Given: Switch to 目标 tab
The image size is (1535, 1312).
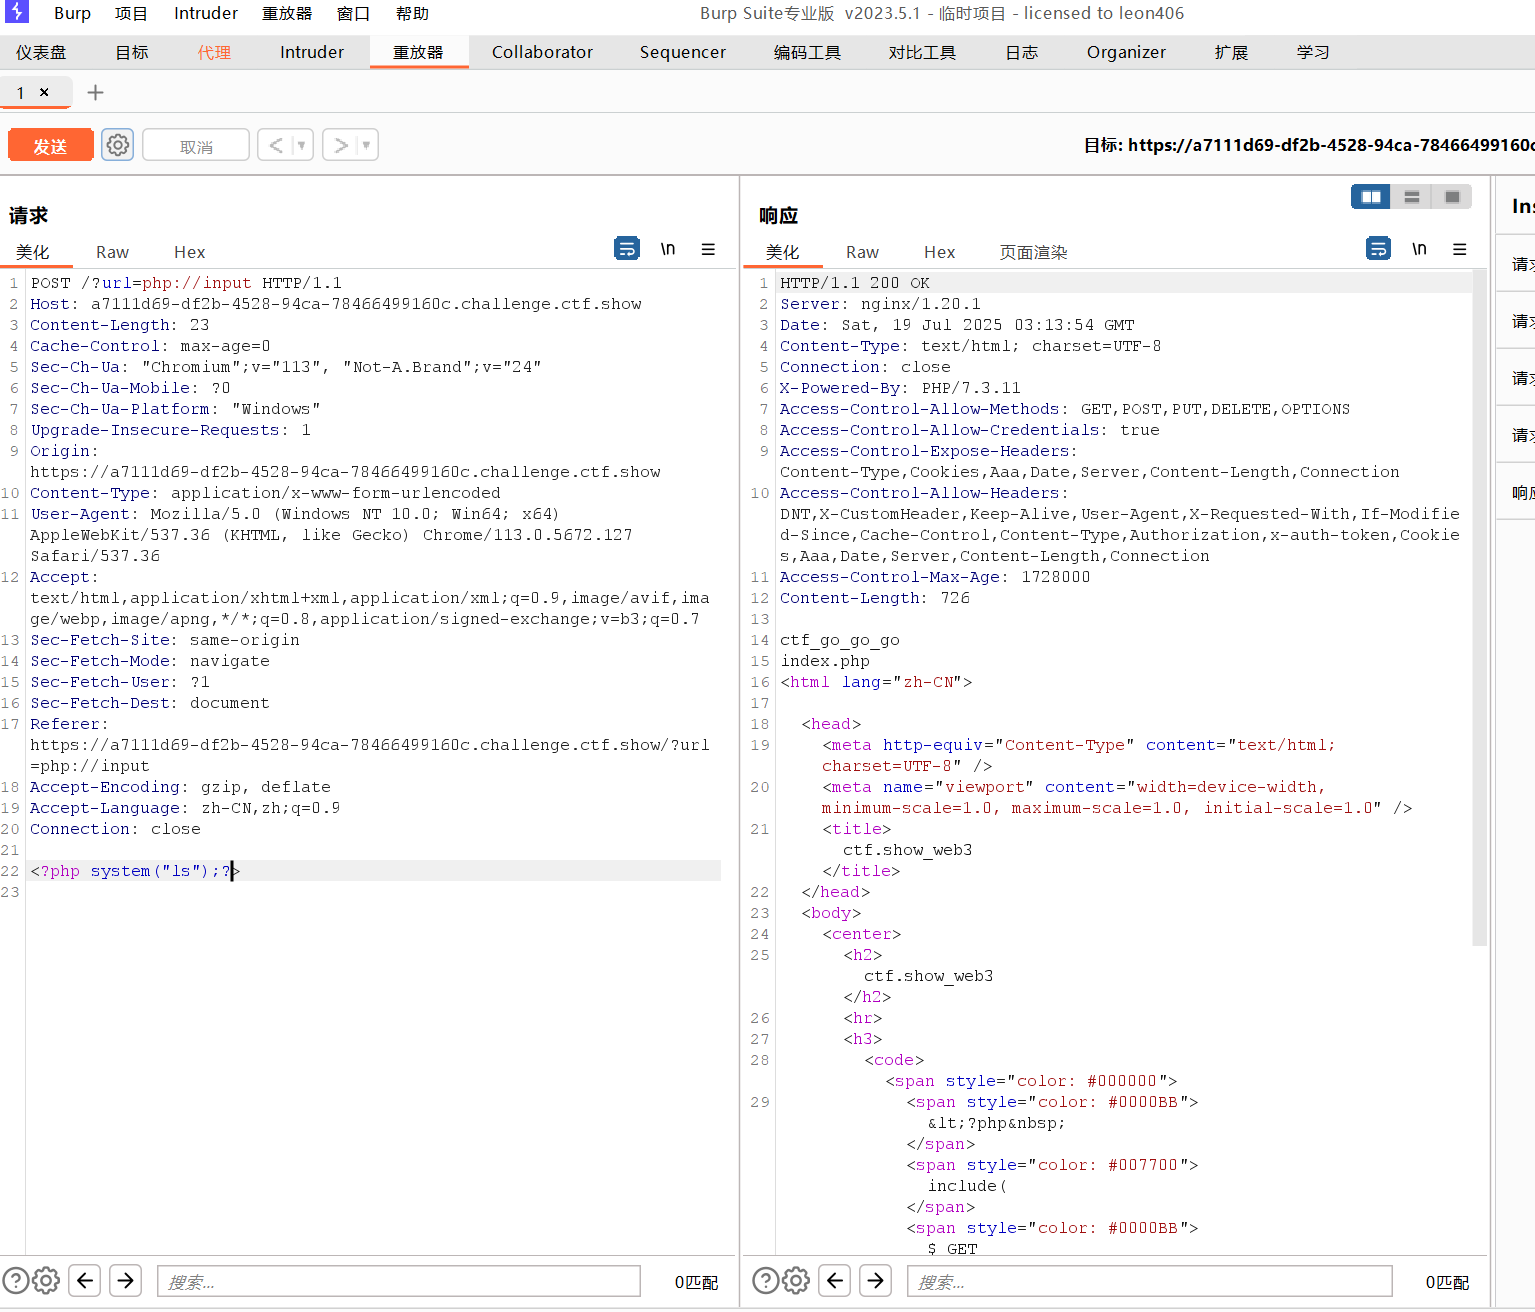Looking at the screenshot, I should (132, 52).
